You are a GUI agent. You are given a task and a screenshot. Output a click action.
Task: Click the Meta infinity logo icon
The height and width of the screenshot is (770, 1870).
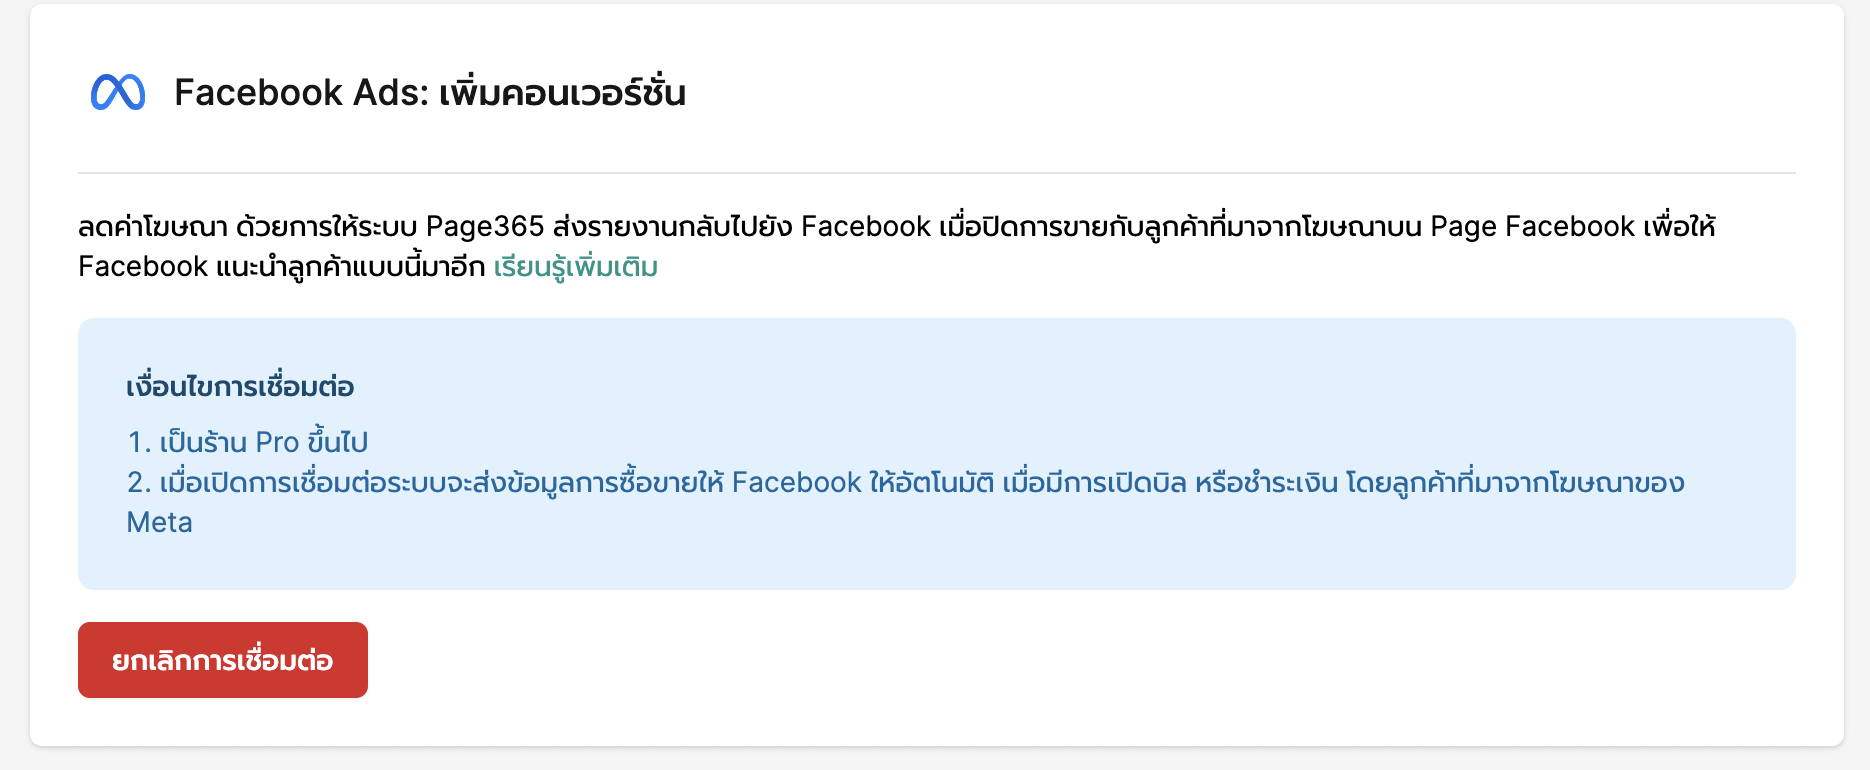[118, 92]
